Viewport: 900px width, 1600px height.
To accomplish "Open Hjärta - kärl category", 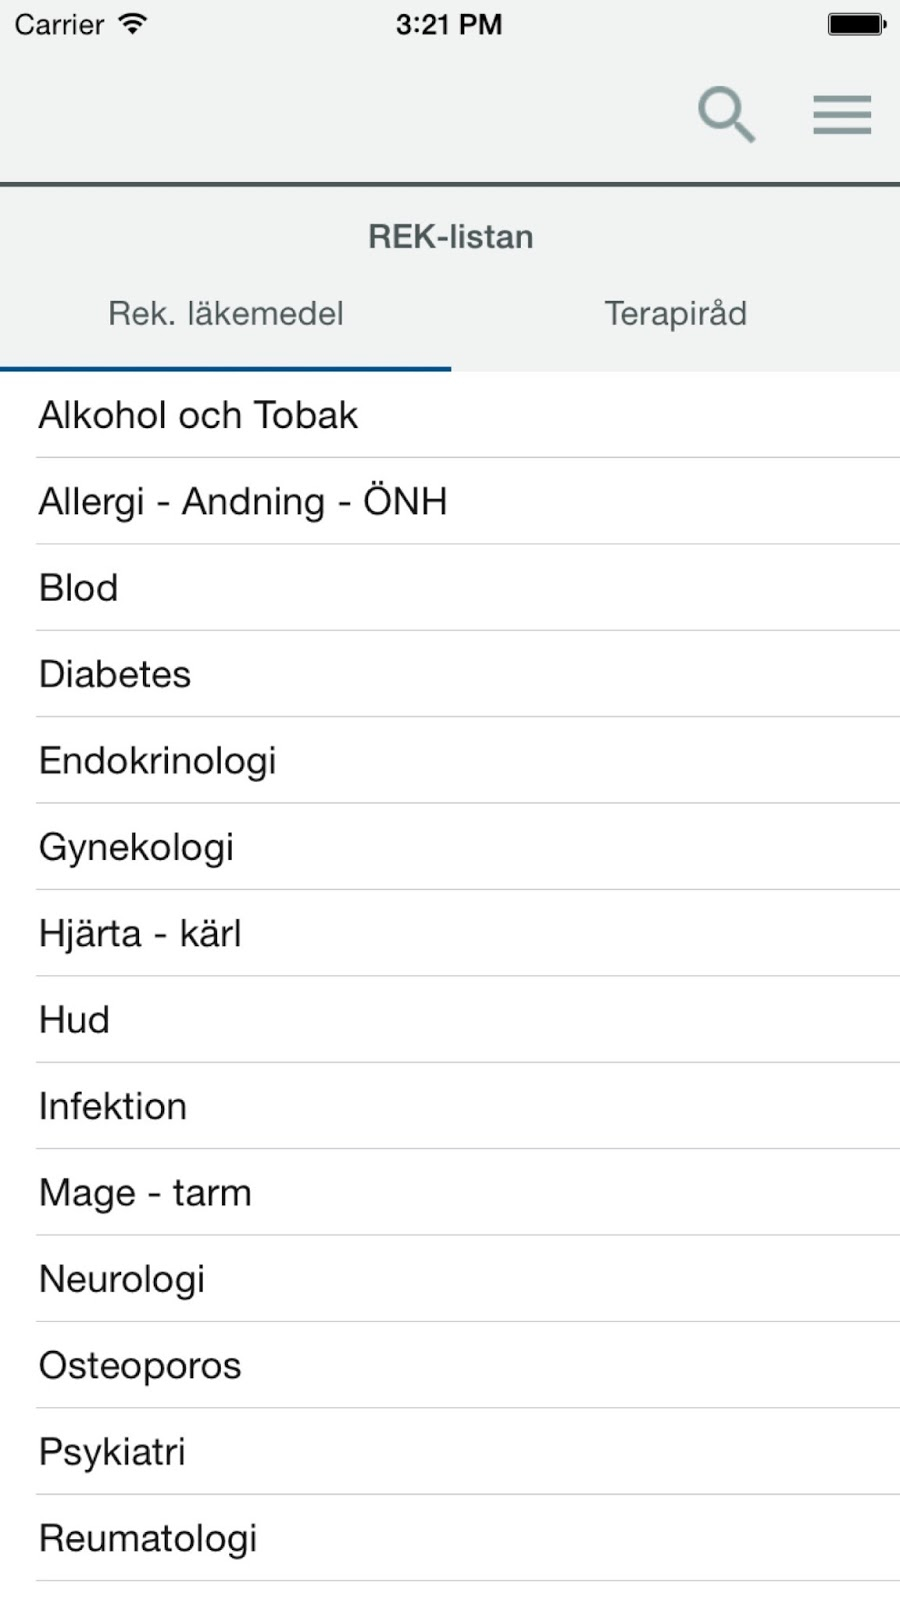I will tap(450, 933).
